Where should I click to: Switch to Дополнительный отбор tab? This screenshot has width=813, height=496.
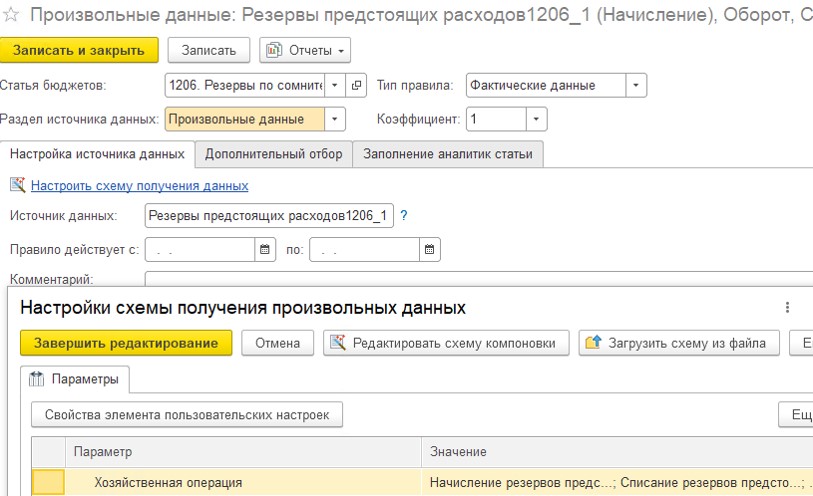click(x=274, y=154)
